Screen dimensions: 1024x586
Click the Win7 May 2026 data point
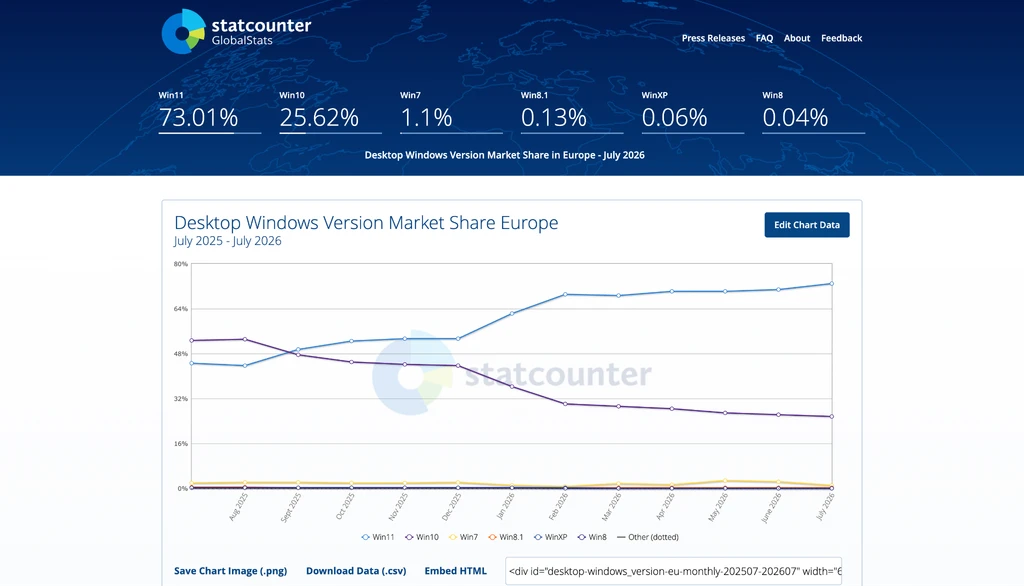[725, 481]
